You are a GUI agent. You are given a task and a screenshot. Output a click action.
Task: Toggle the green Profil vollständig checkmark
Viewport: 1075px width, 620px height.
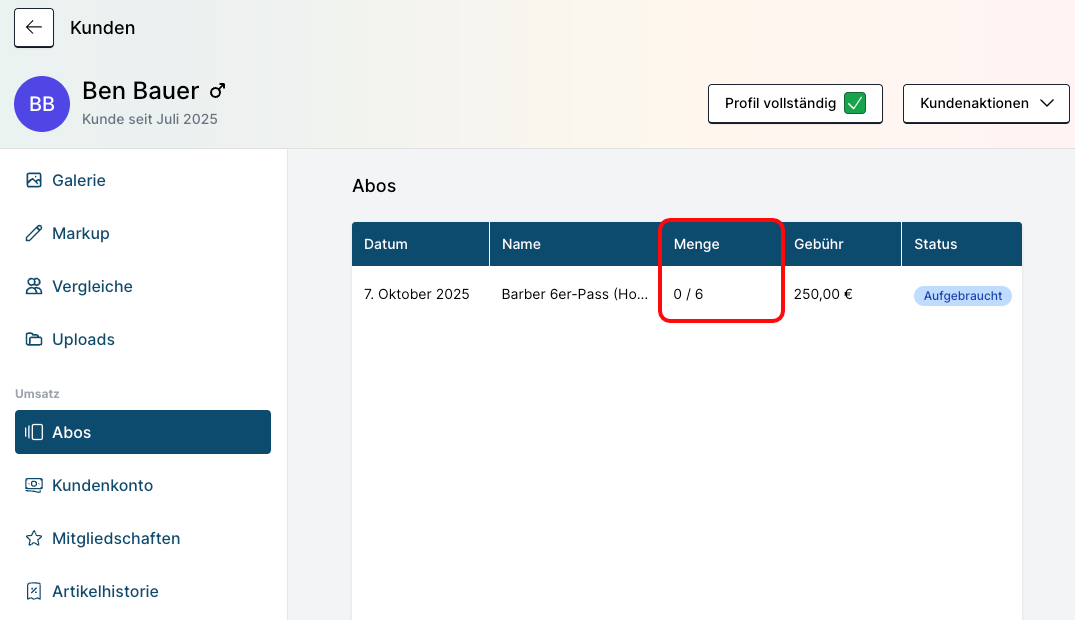click(x=854, y=104)
